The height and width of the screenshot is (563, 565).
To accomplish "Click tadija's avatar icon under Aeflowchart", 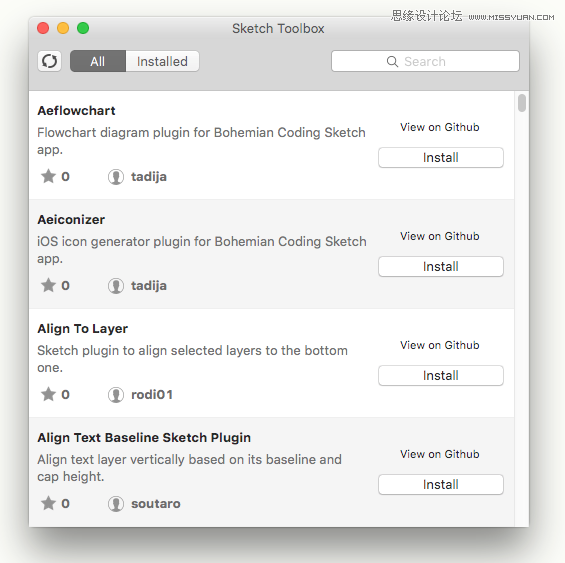I will [116, 177].
